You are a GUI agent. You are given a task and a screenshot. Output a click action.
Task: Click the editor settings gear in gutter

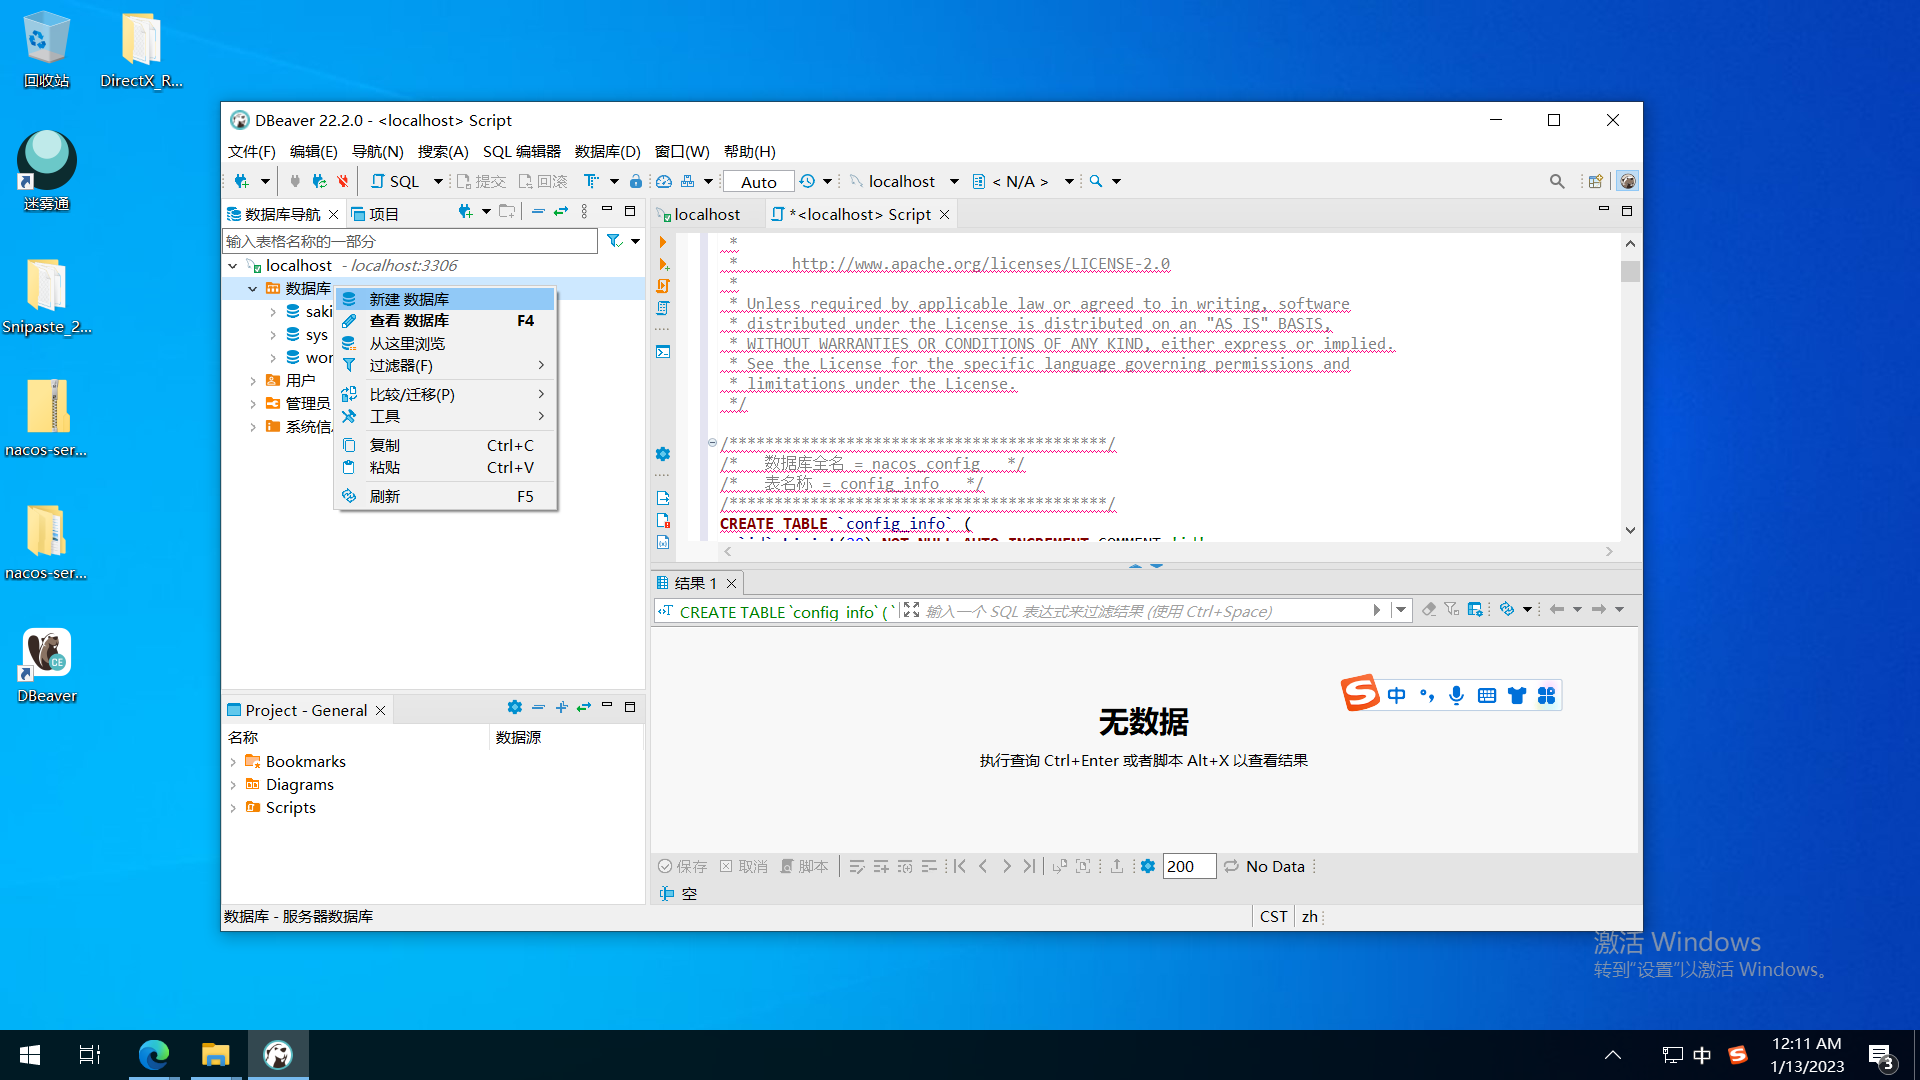pyautogui.click(x=663, y=454)
